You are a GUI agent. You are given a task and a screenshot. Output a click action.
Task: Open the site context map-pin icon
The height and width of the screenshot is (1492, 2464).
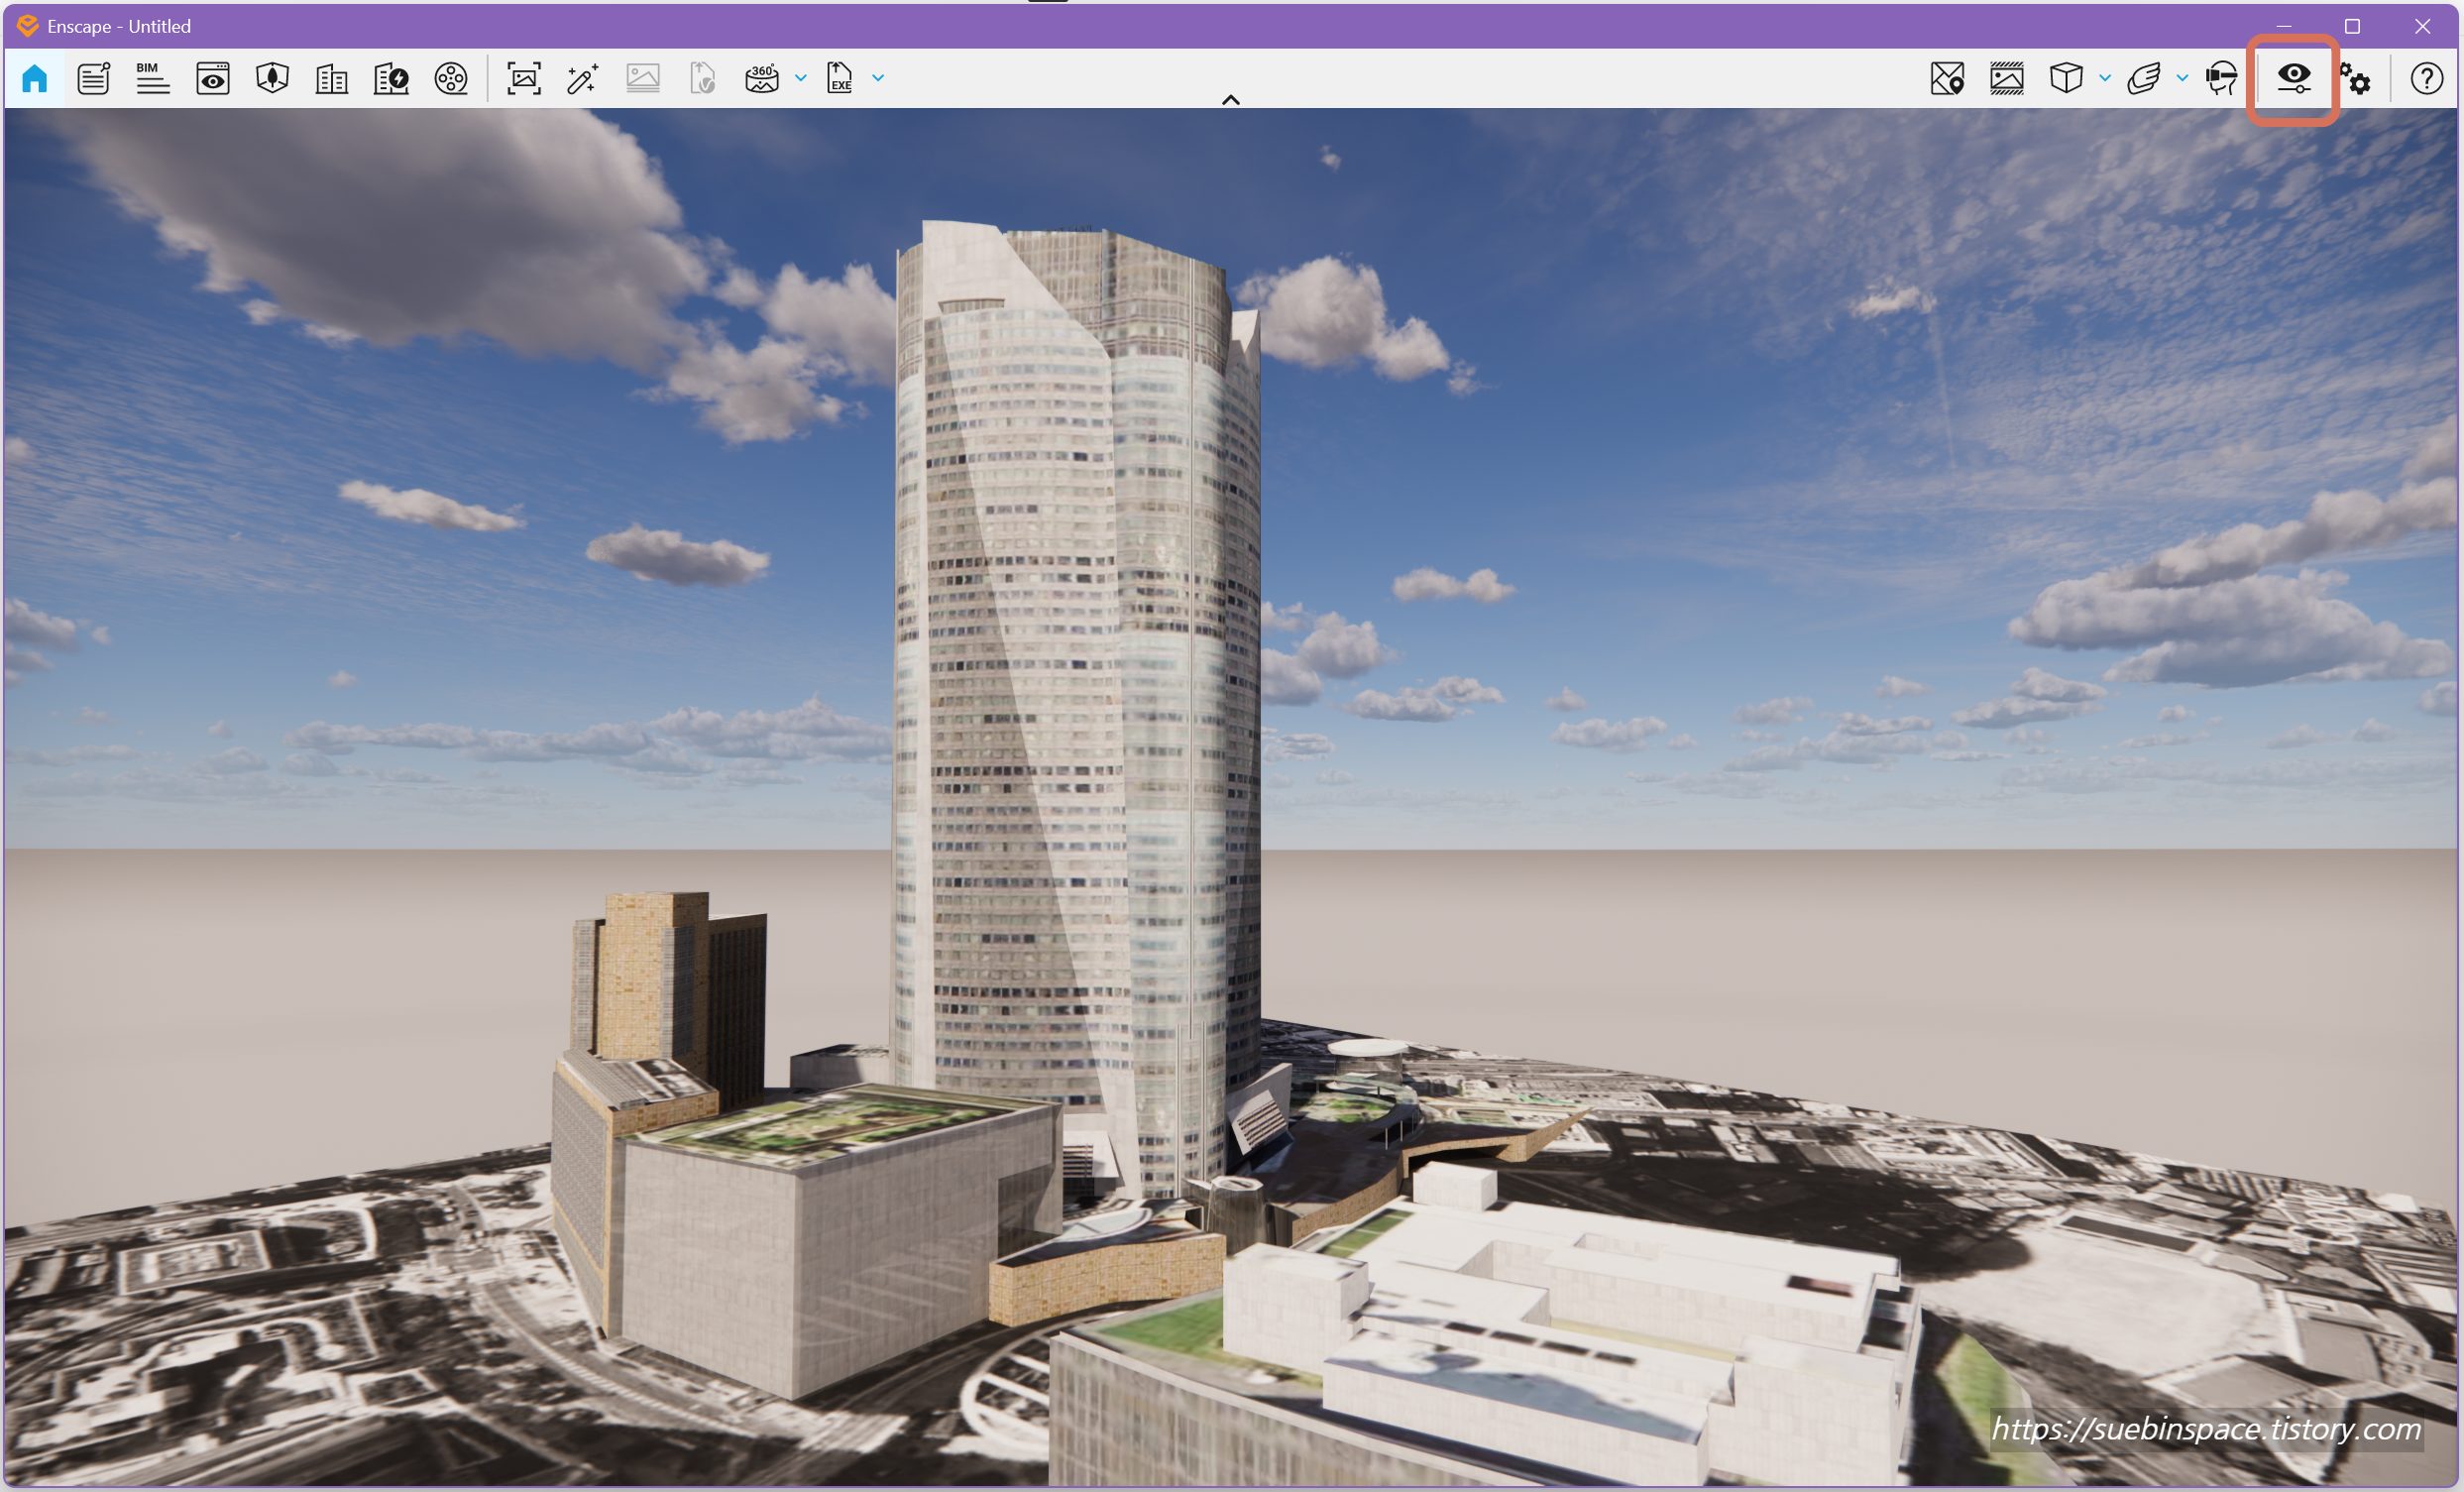click(1947, 78)
